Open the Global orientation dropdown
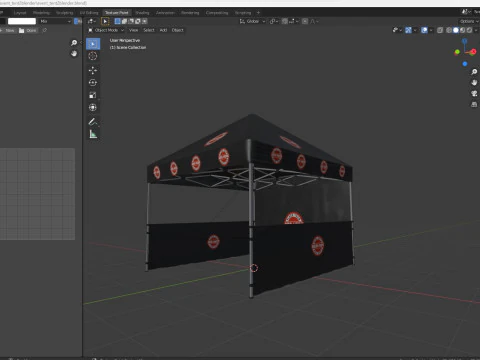The image size is (480, 360). [x=252, y=21]
